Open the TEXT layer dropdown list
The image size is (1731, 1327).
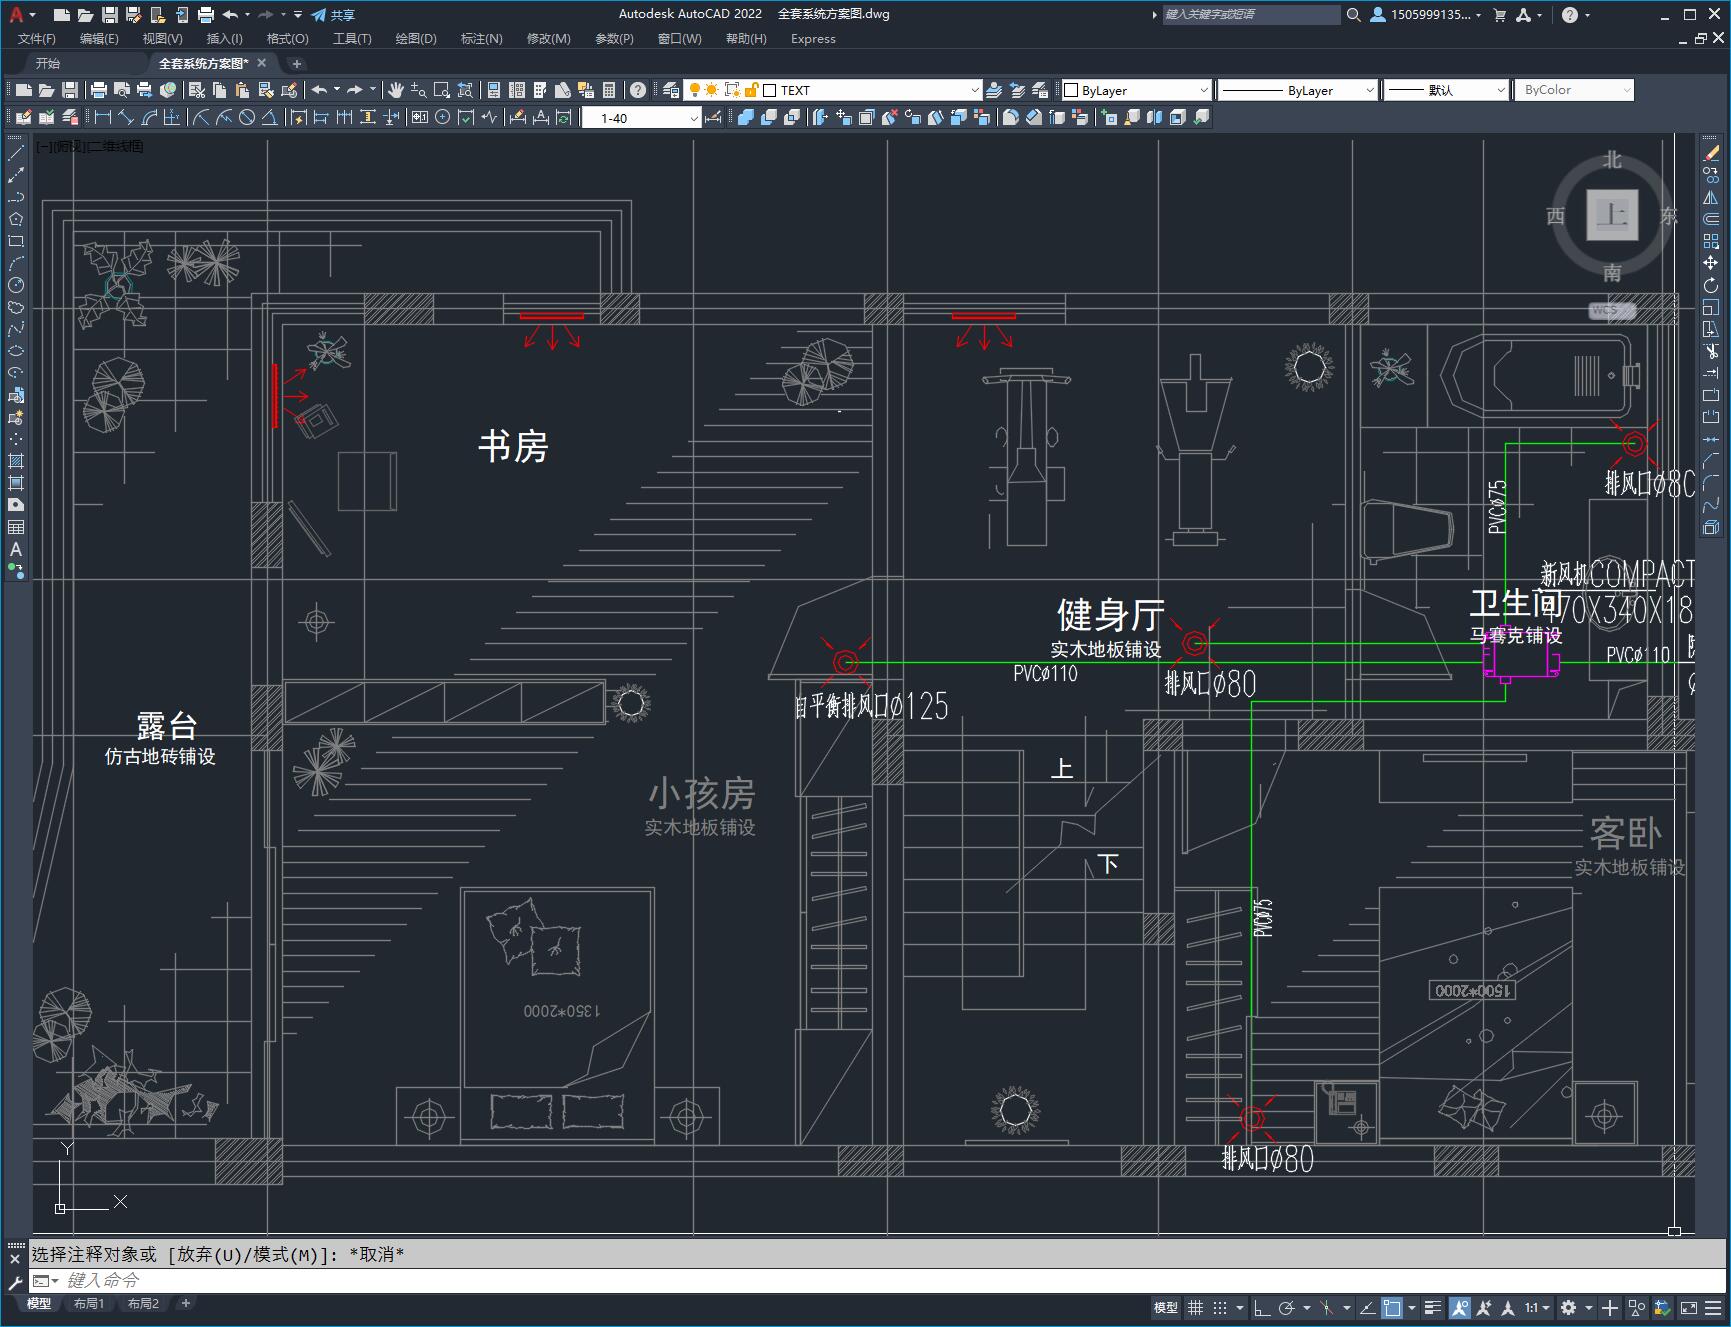pos(975,90)
